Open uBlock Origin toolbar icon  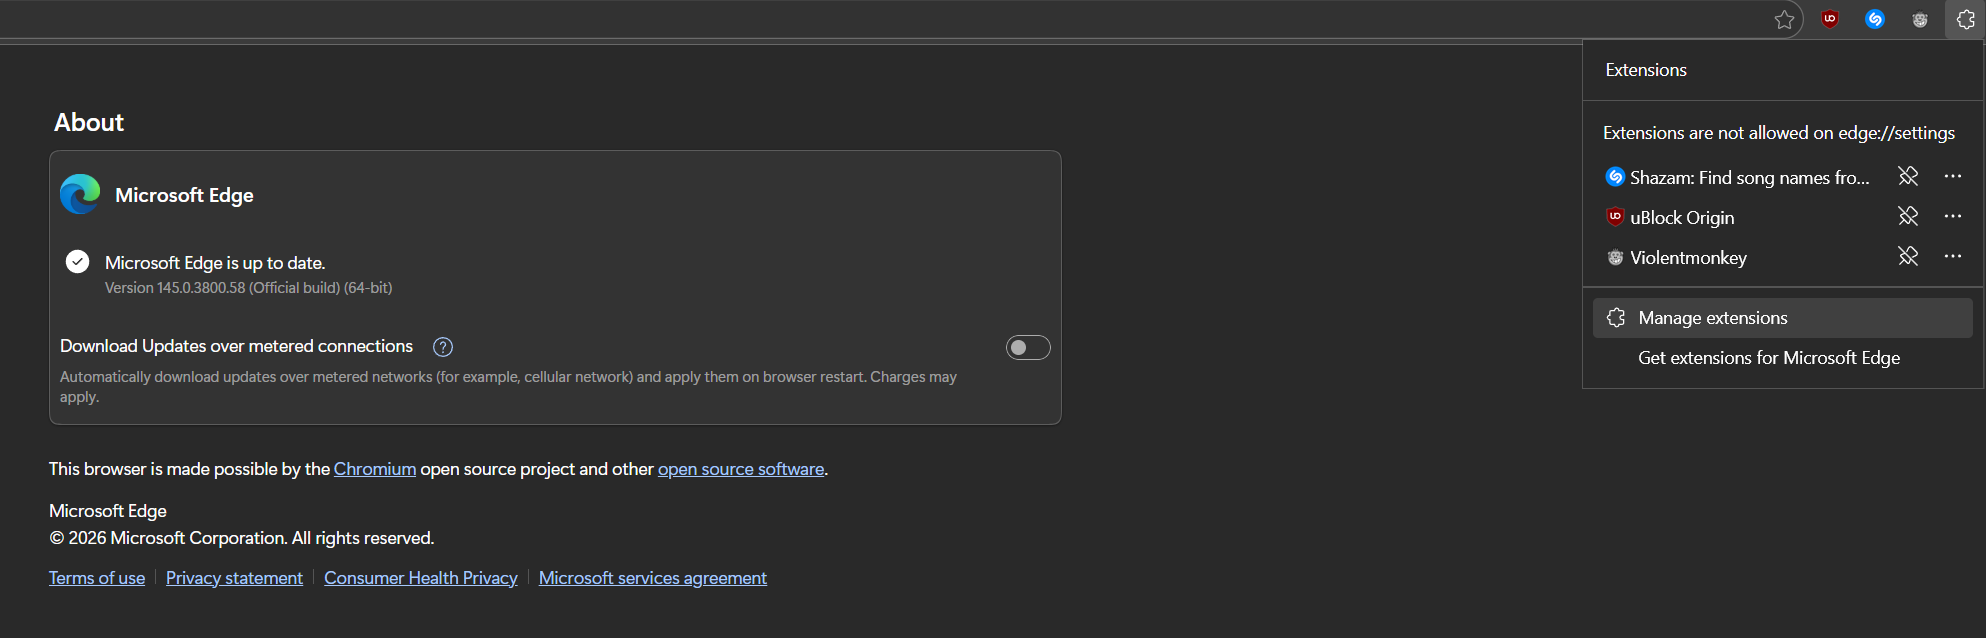(1830, 19)
